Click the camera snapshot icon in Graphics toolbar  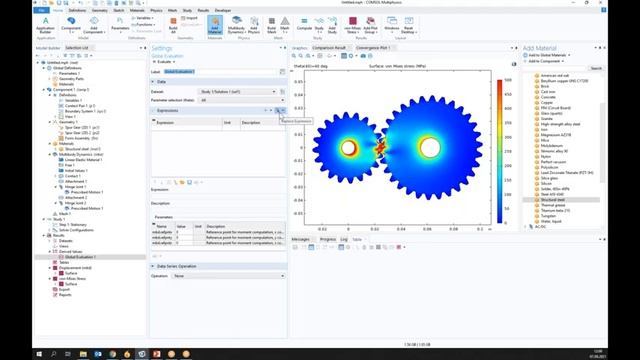(x=363, y=56)
